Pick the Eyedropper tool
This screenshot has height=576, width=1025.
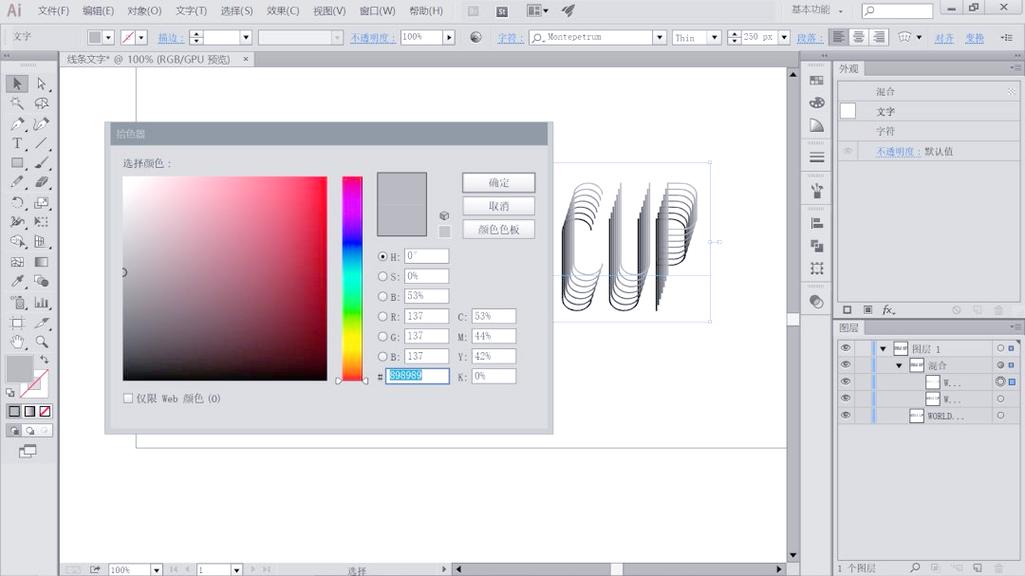(x=17, y=282)
